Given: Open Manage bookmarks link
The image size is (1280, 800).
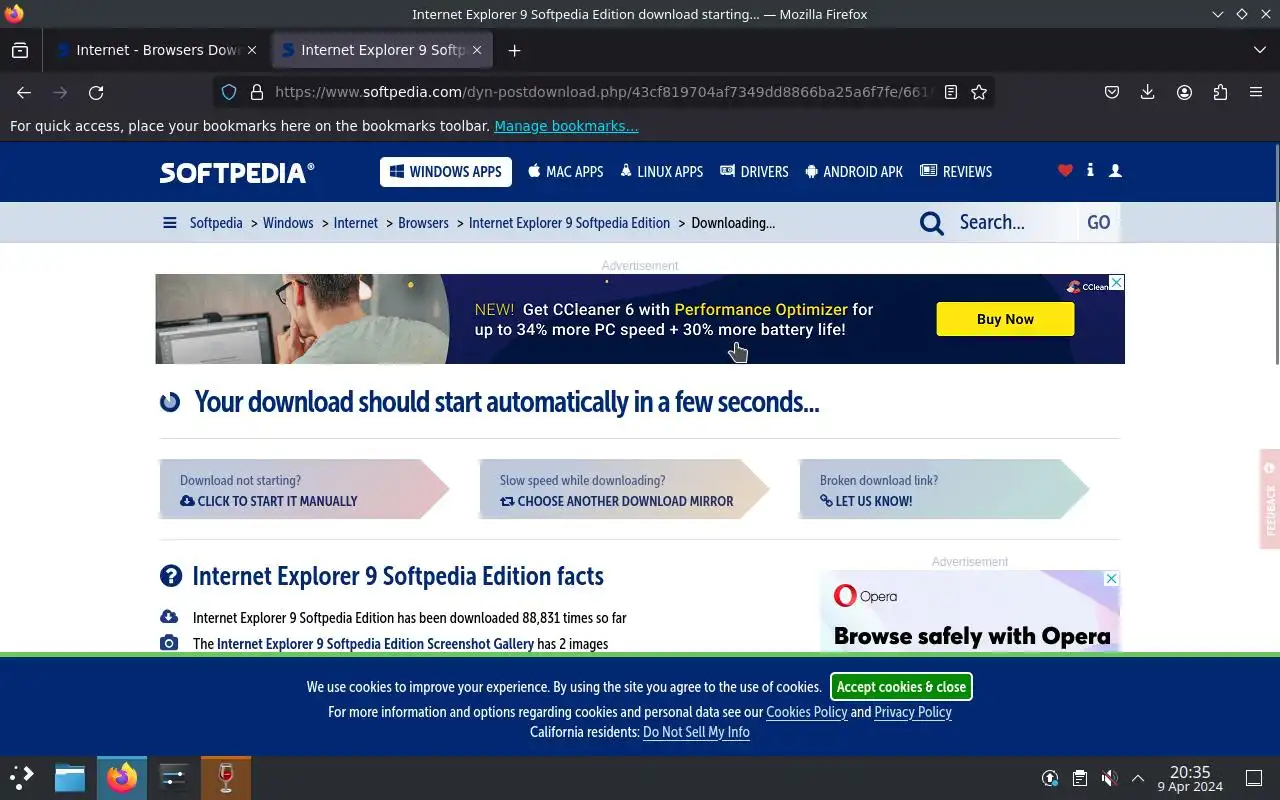Looking at the screenshot, I should (566, 126).
